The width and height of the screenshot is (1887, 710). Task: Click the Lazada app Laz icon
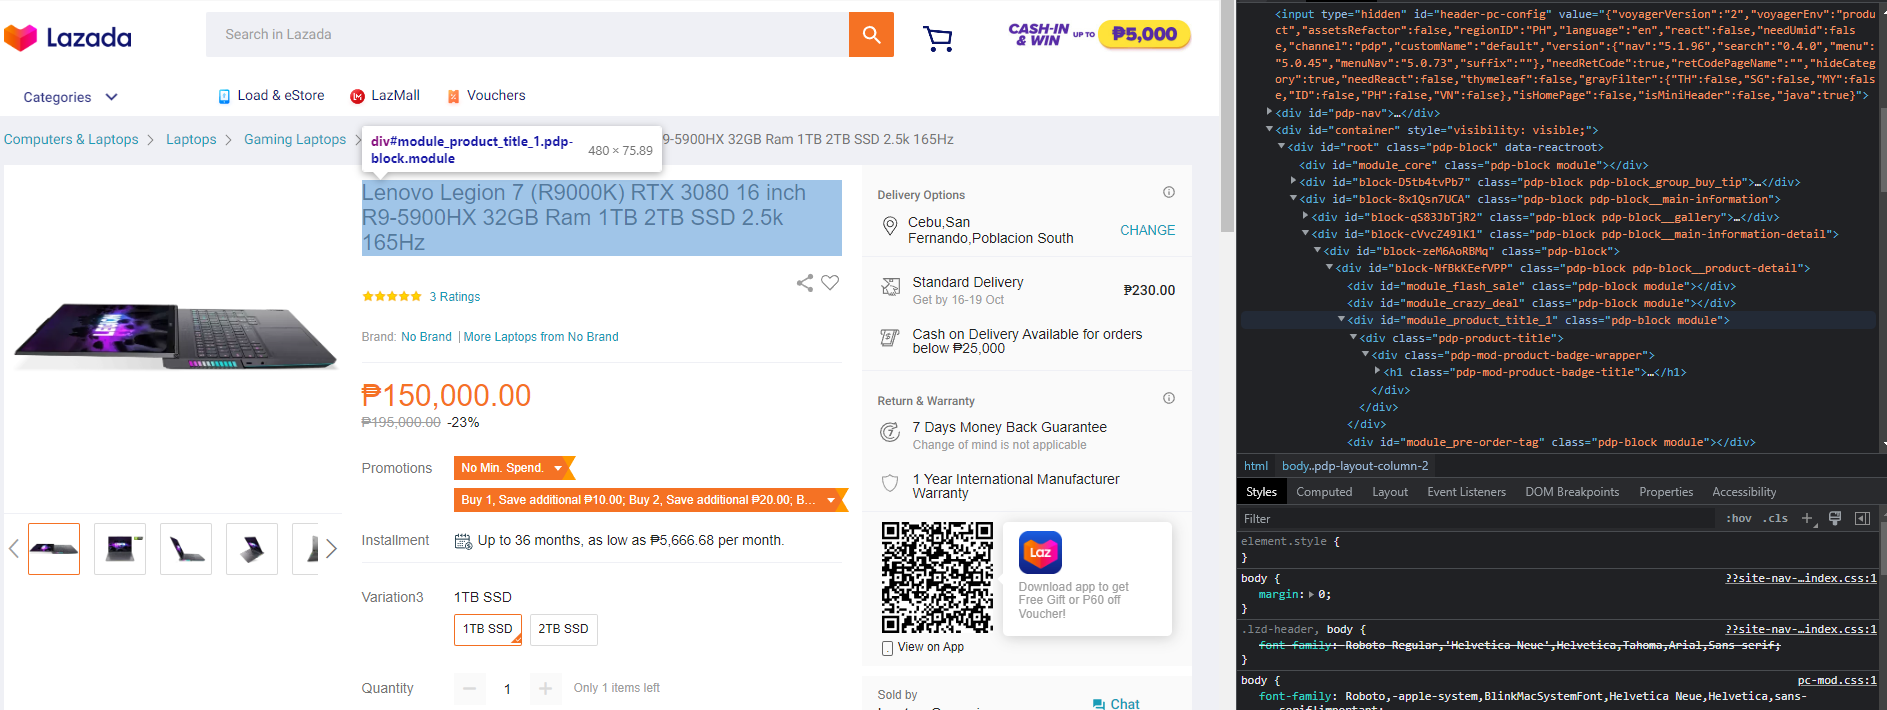tap(1040, 552)
